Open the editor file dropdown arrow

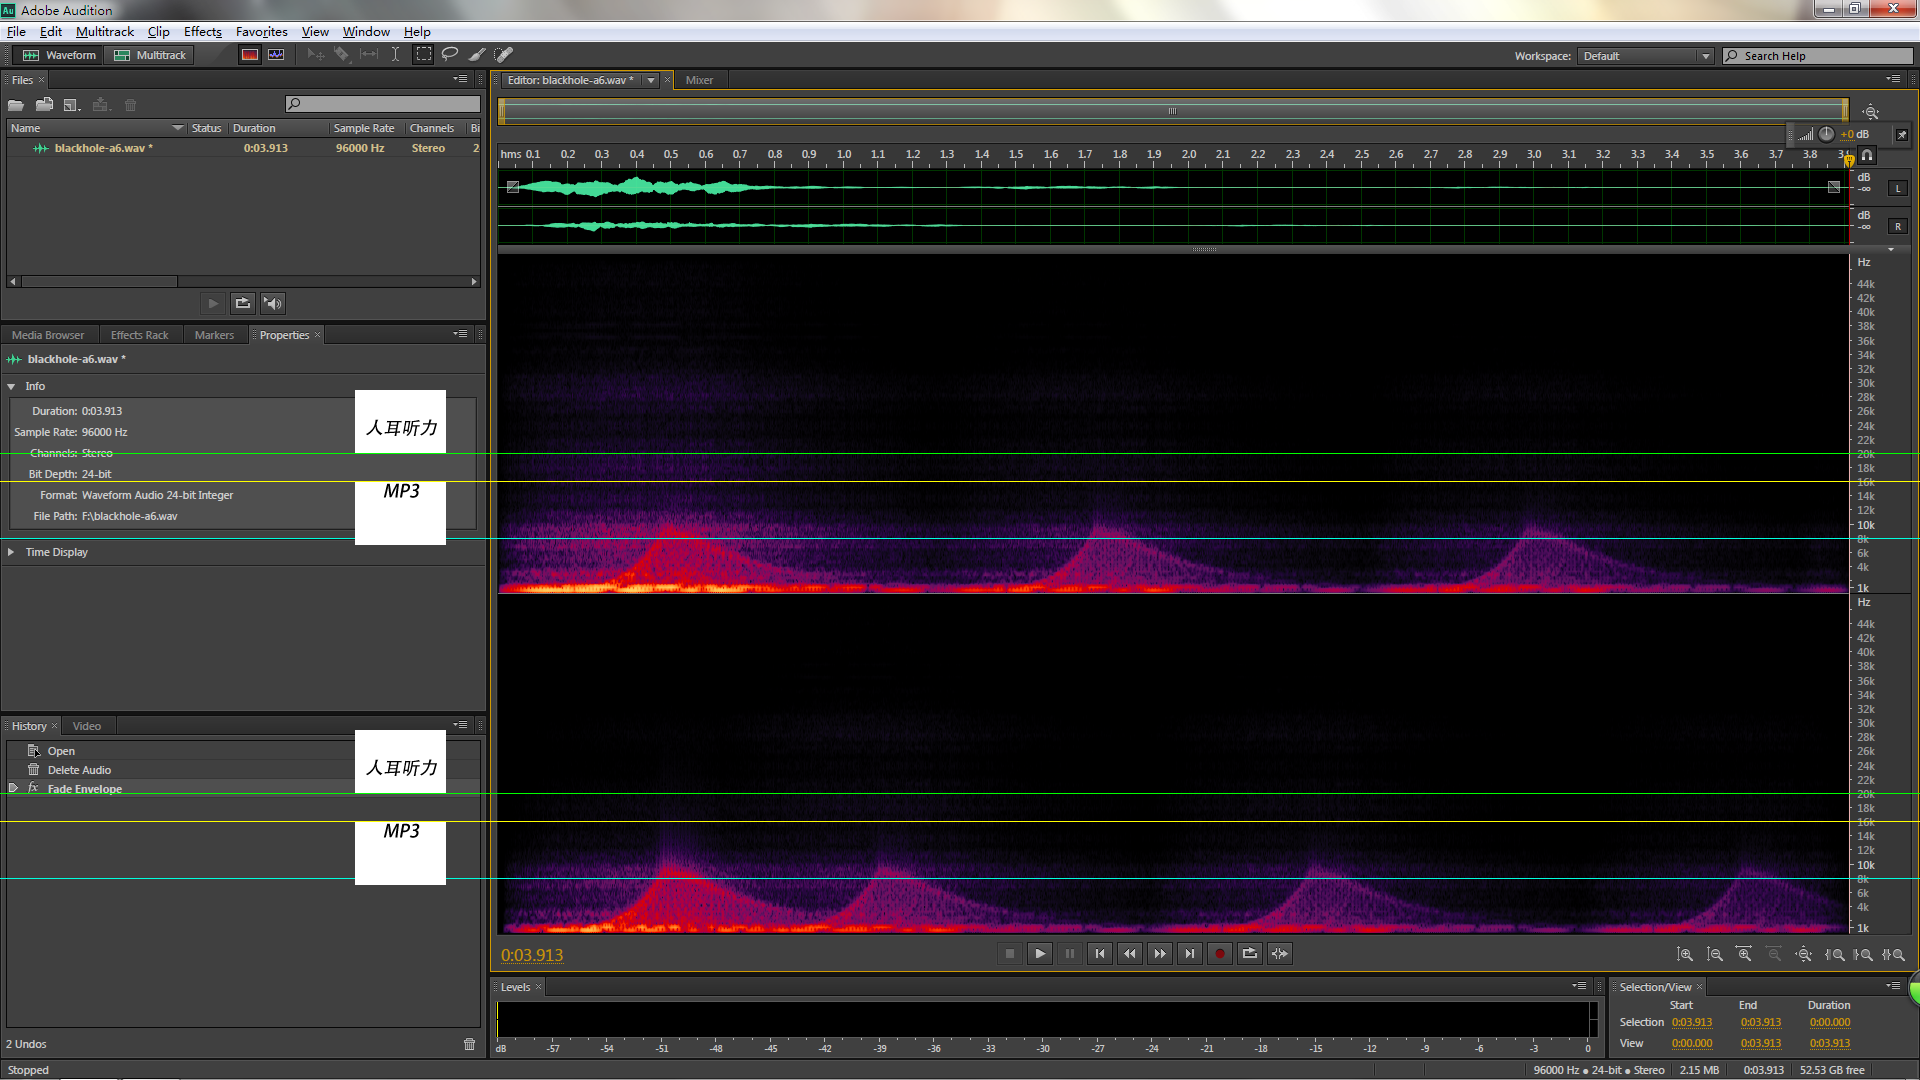651,80
